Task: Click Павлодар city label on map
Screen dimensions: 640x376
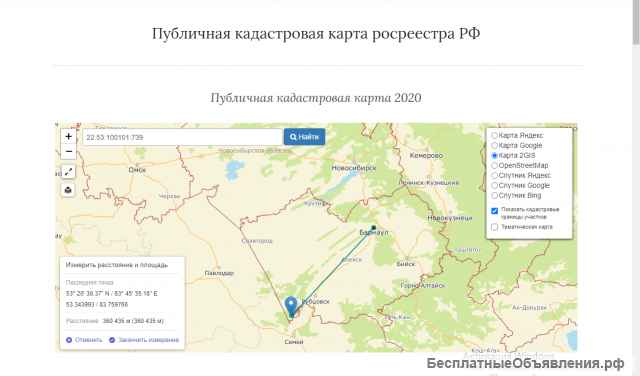Action: click(219, 273)
